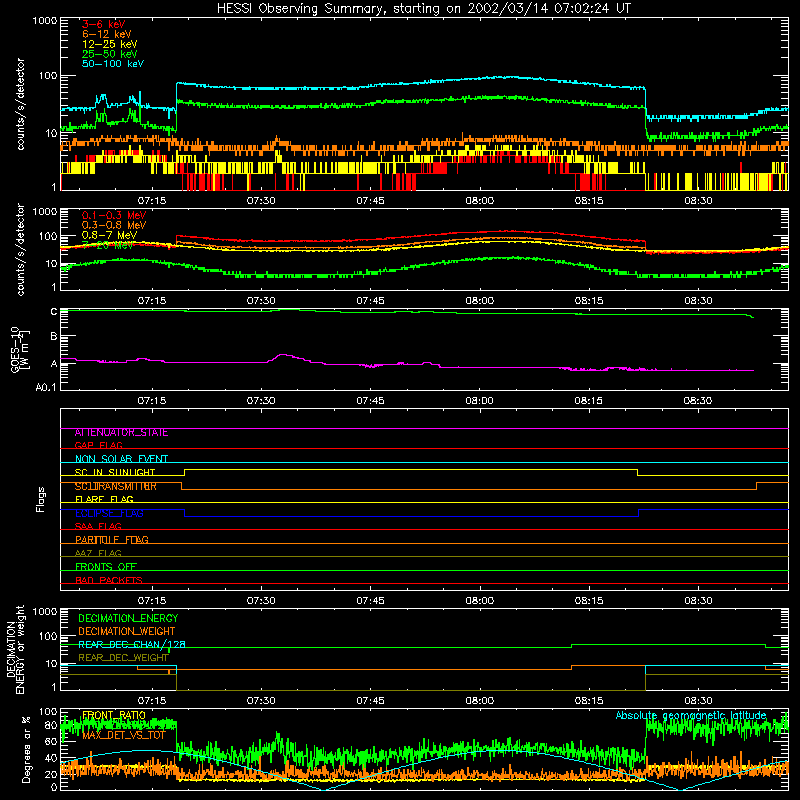The width and height of the screenshot is (800, 800).
Task: Click the yellow SC_IN_SUNLIGHT flag label
Action: point(115,472)
